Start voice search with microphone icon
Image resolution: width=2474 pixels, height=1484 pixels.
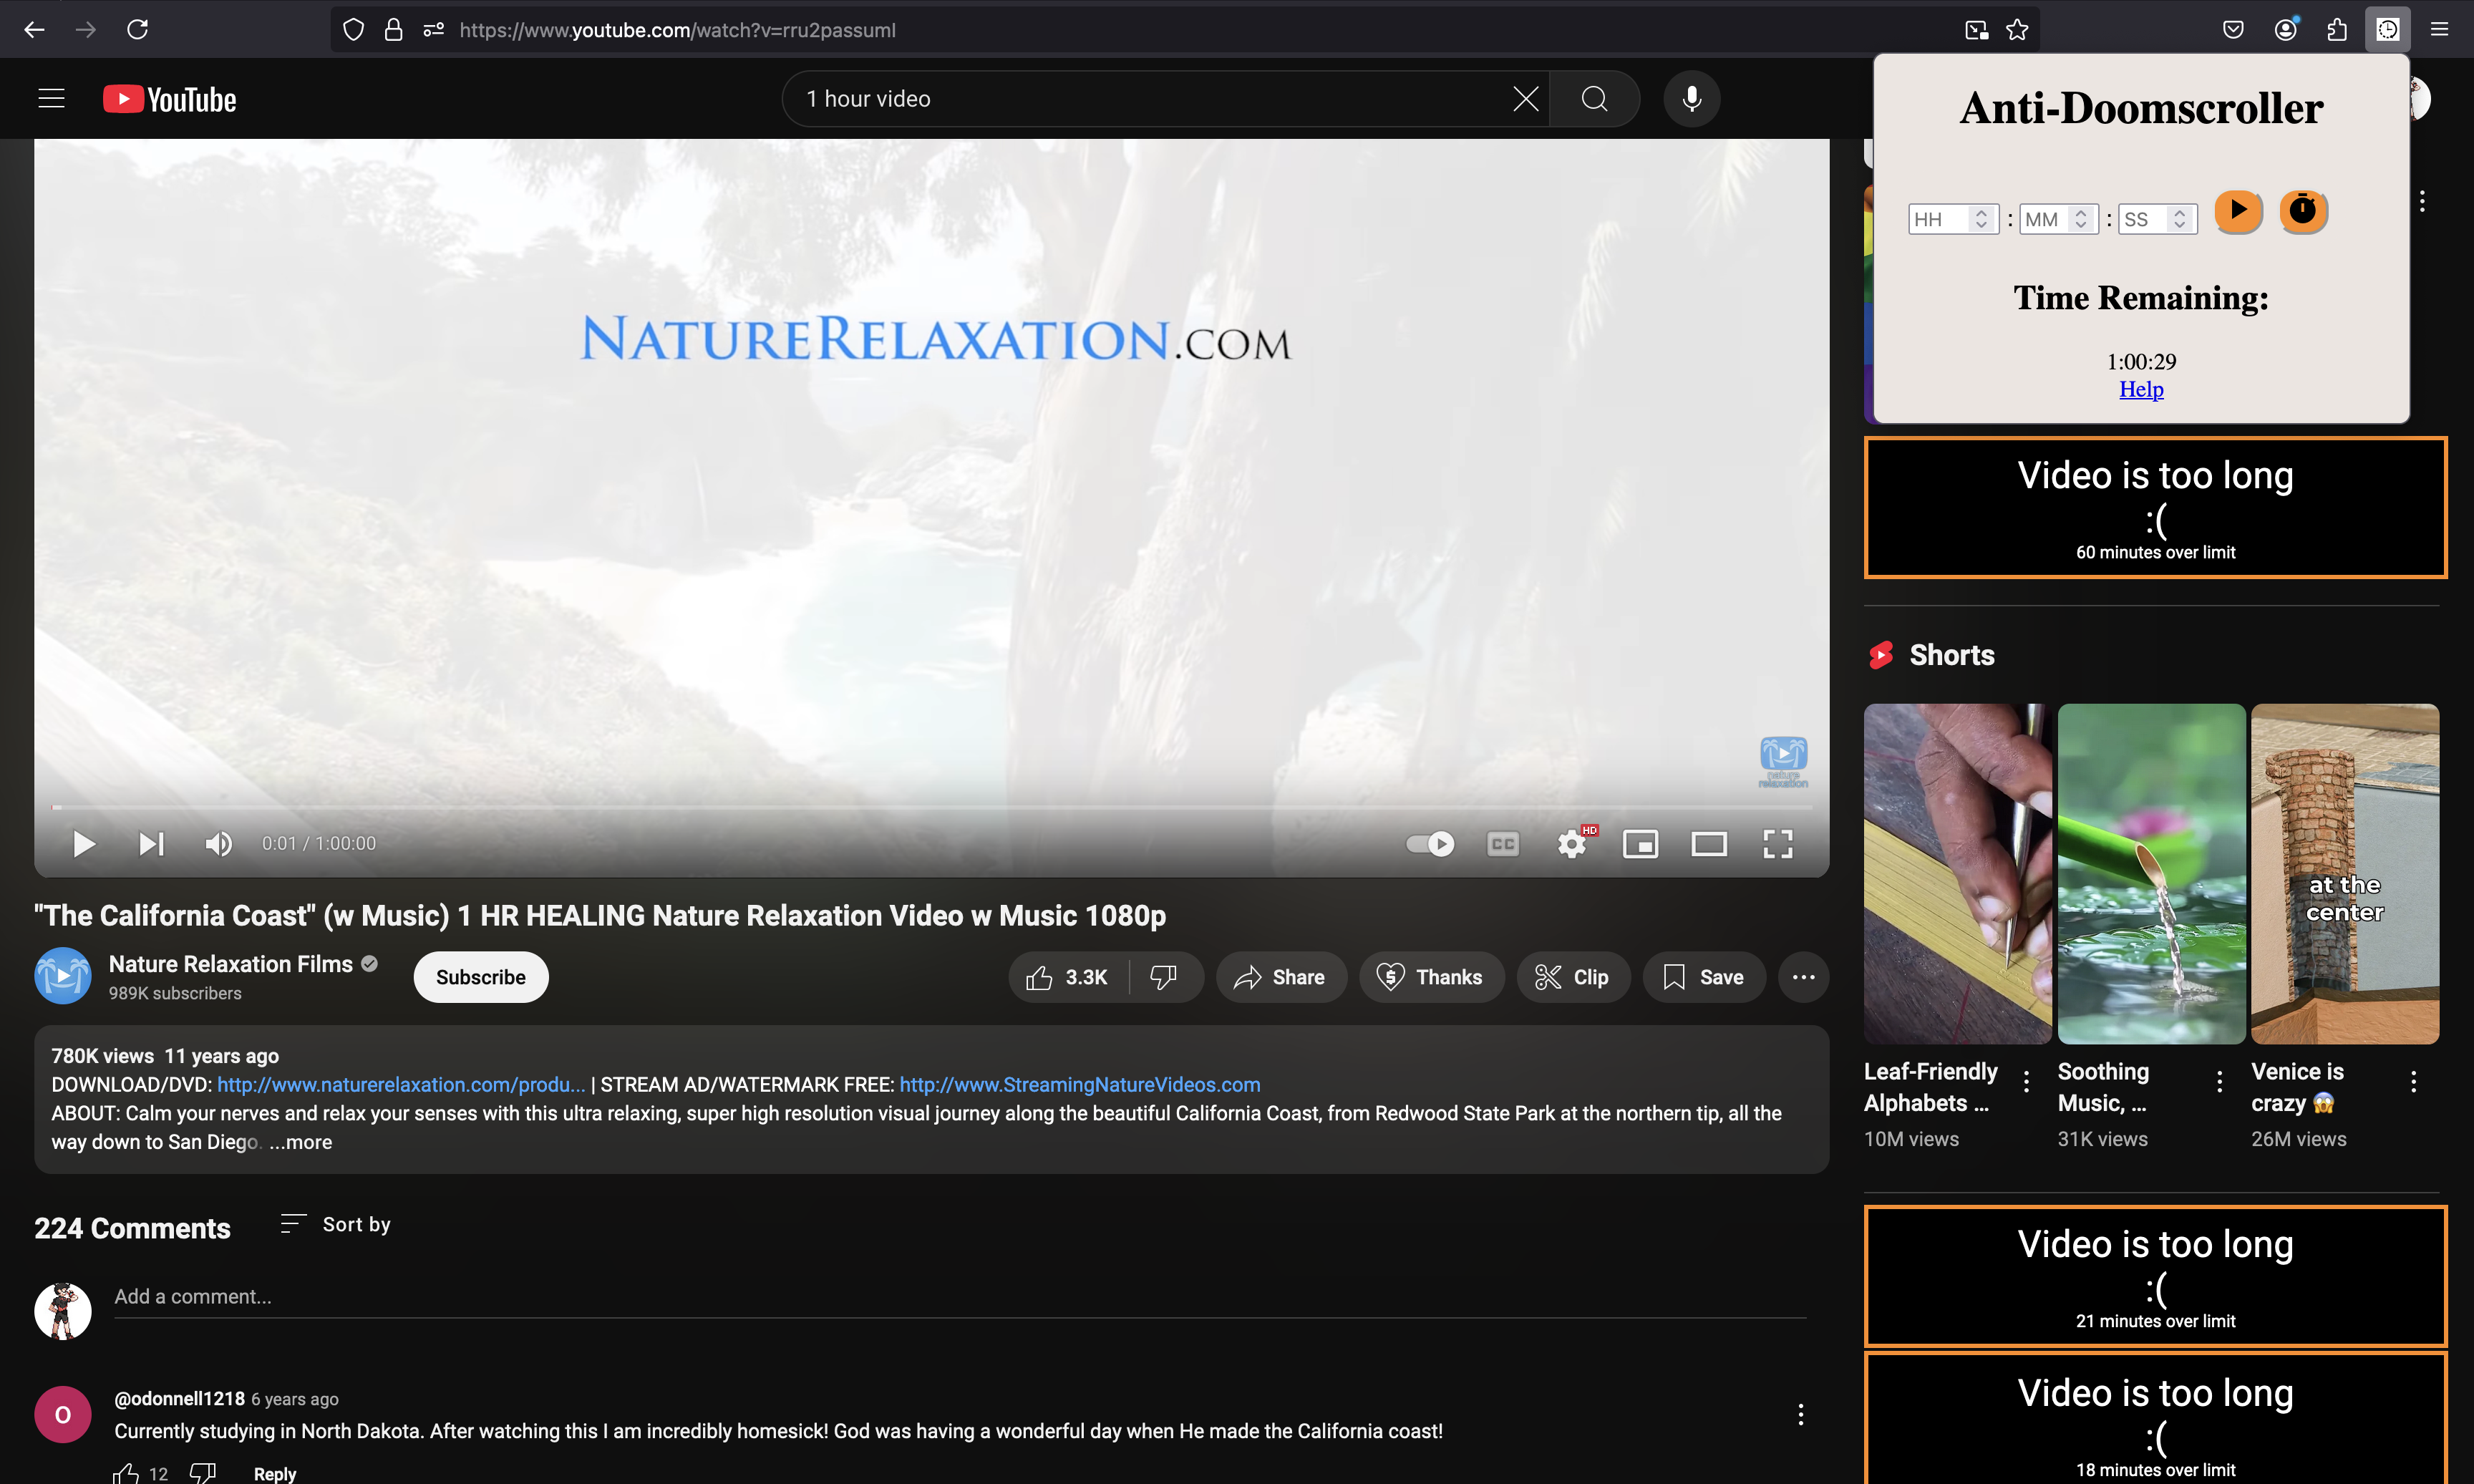pyautogui.click(x=1691, y=99)
